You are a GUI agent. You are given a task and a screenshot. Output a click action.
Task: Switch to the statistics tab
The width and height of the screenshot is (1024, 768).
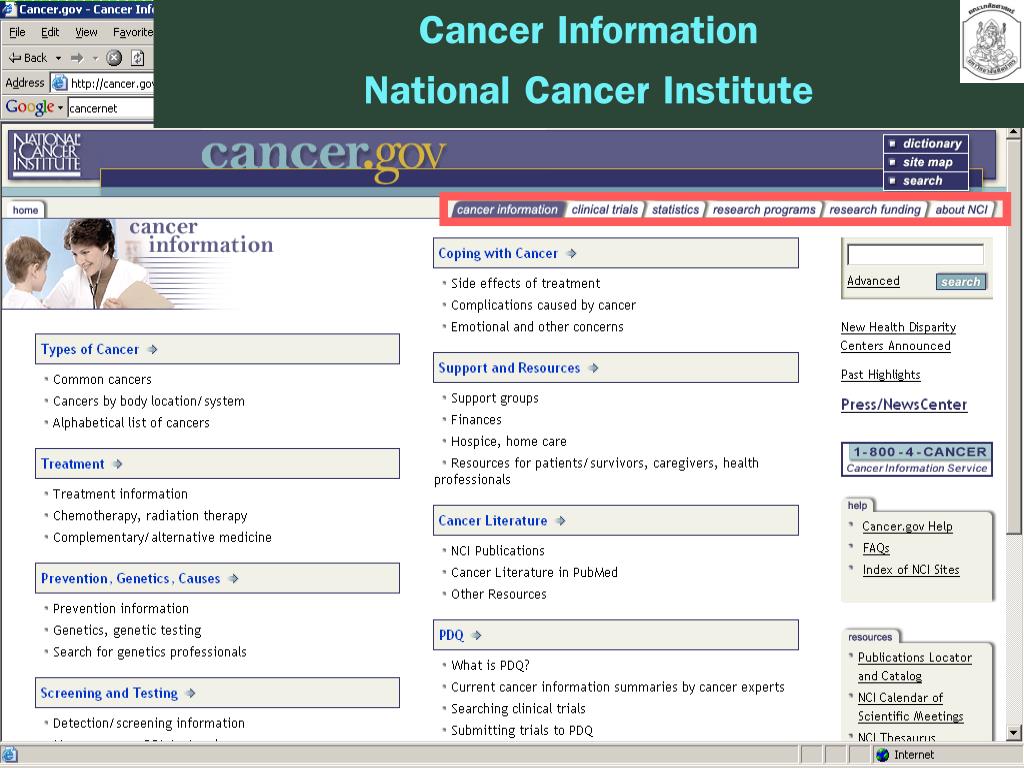[675, 210]
